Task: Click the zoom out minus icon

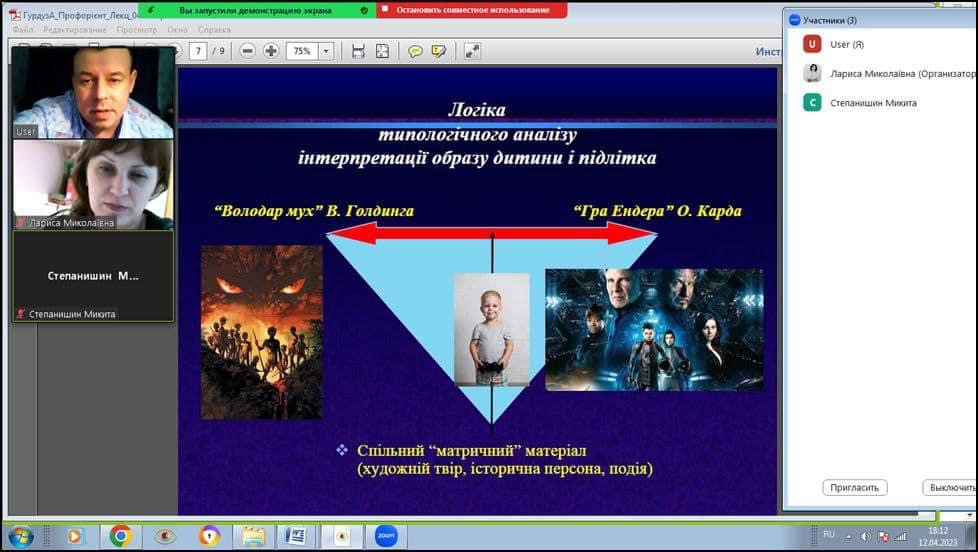Action: (x=247, y=51)
